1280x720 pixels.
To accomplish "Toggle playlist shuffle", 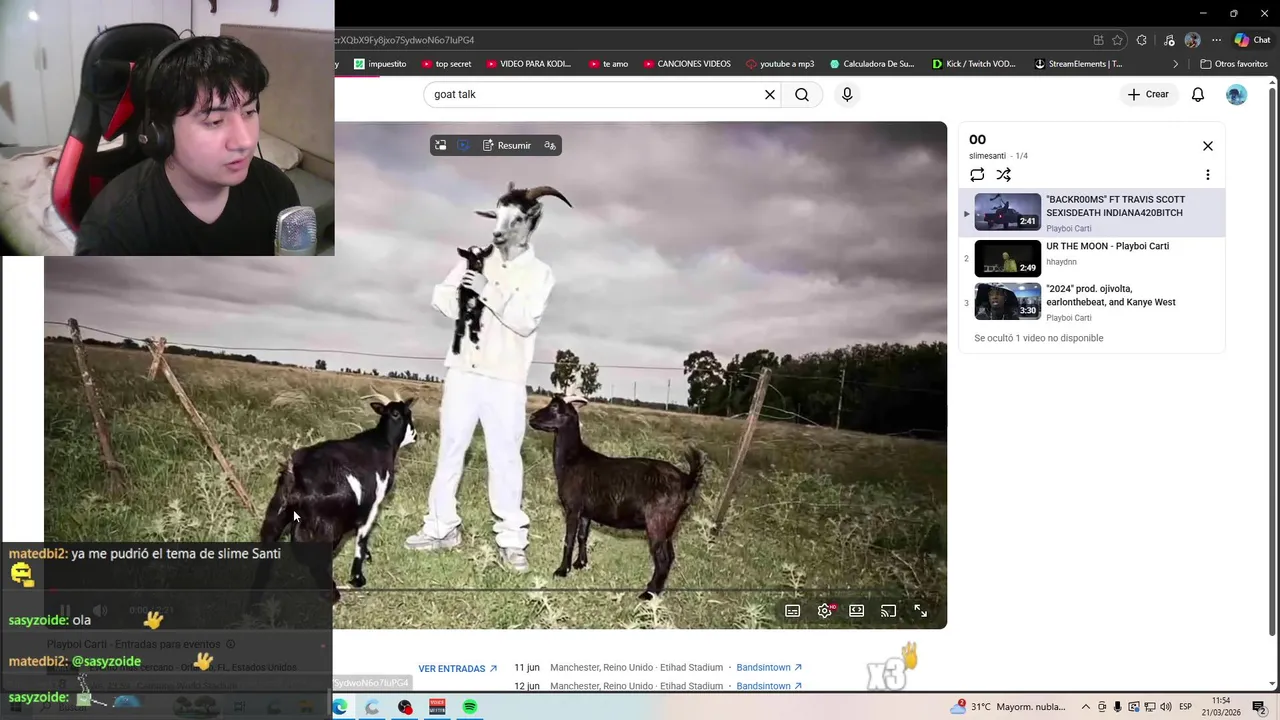I will (x=1004, y=175).
